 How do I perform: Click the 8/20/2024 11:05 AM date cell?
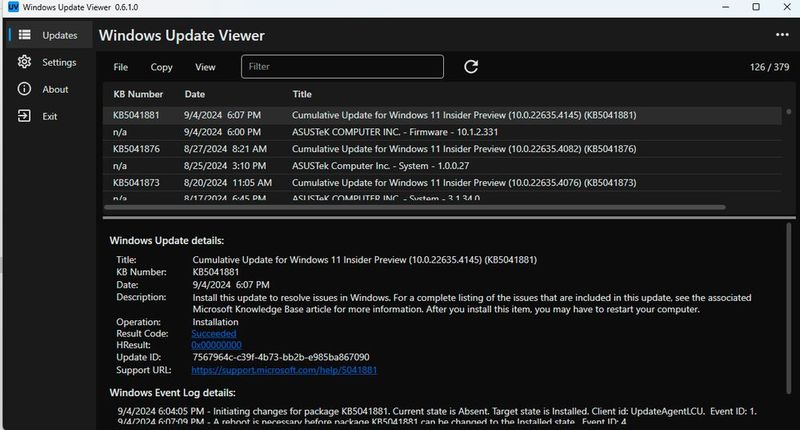pos(228,182)
